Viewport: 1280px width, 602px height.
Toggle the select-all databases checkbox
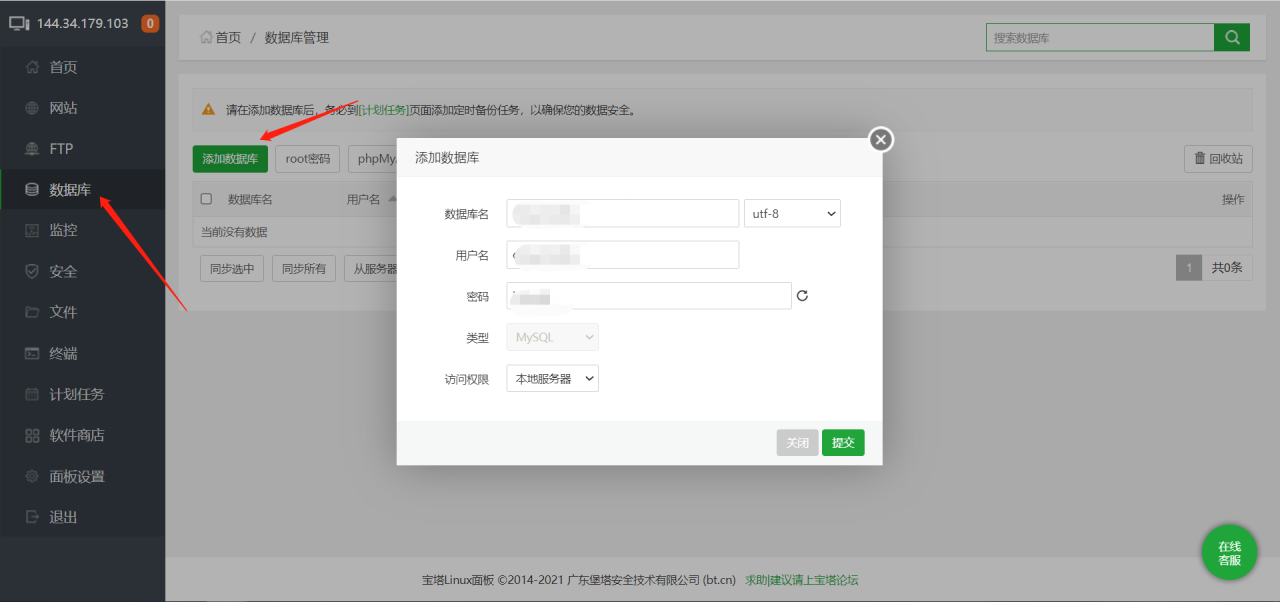(206, 198)
